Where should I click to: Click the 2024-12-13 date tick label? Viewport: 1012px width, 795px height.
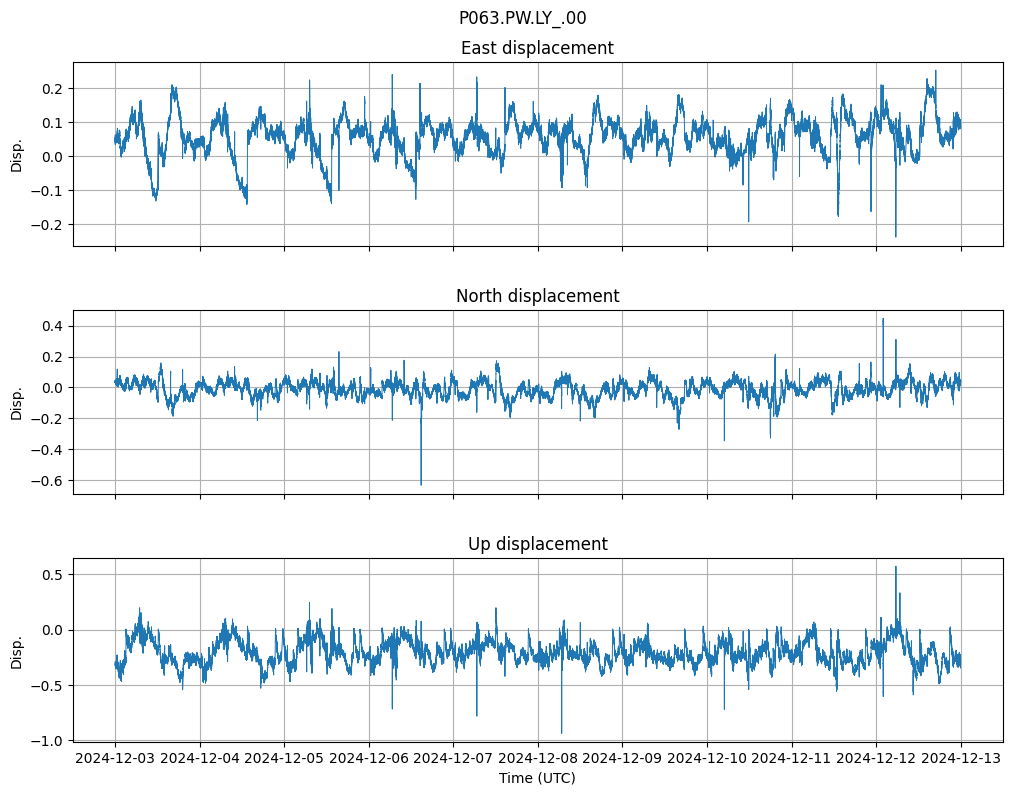point(961,759)
